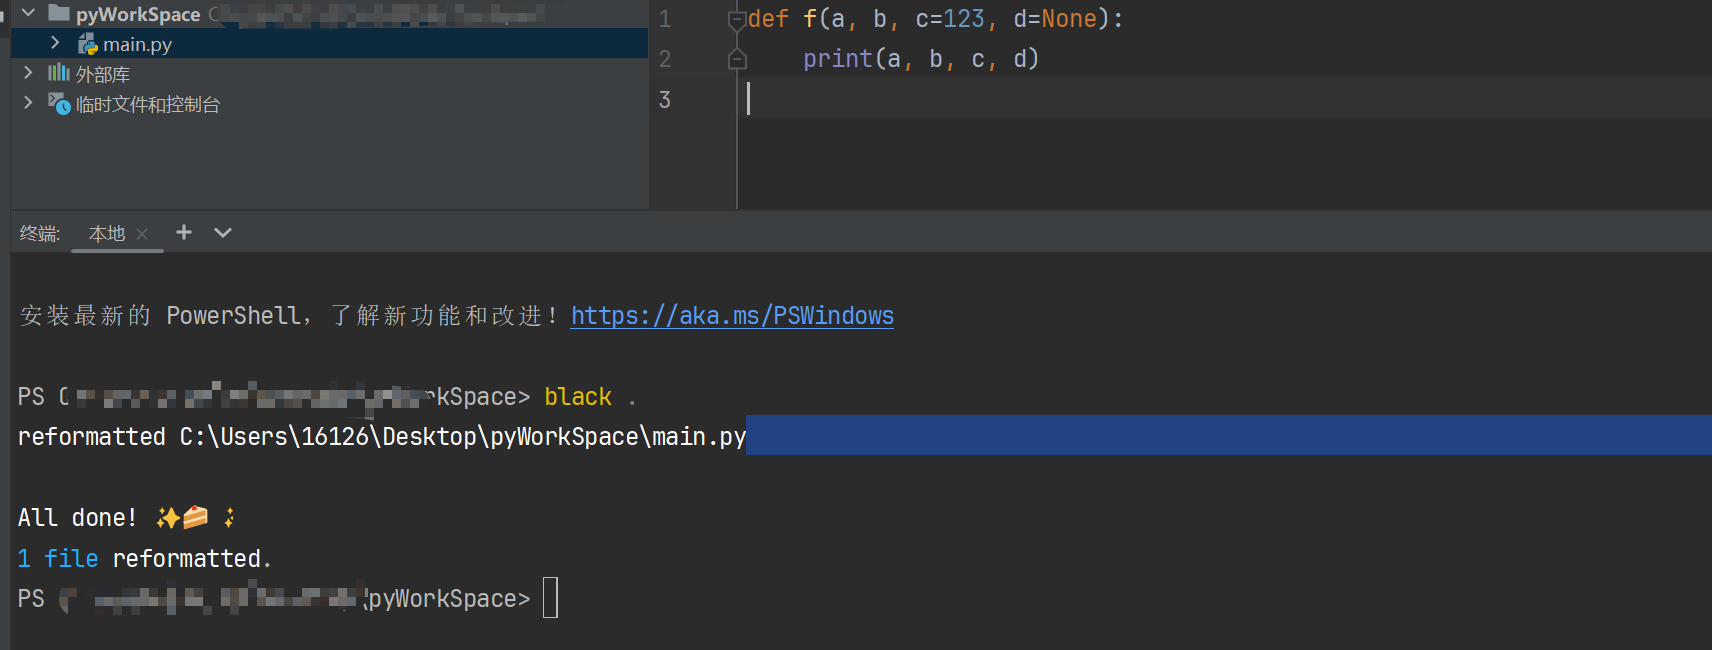The height and width of the screenshot is (650, 1712).
Task: Click the terminal prompt input cursor
Action: click(x=550, y=598)
